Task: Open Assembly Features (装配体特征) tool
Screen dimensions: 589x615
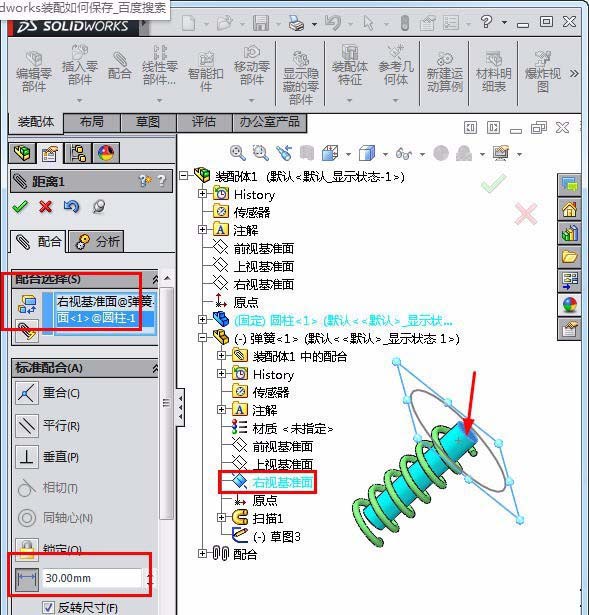Action: (x=350, y=66)
